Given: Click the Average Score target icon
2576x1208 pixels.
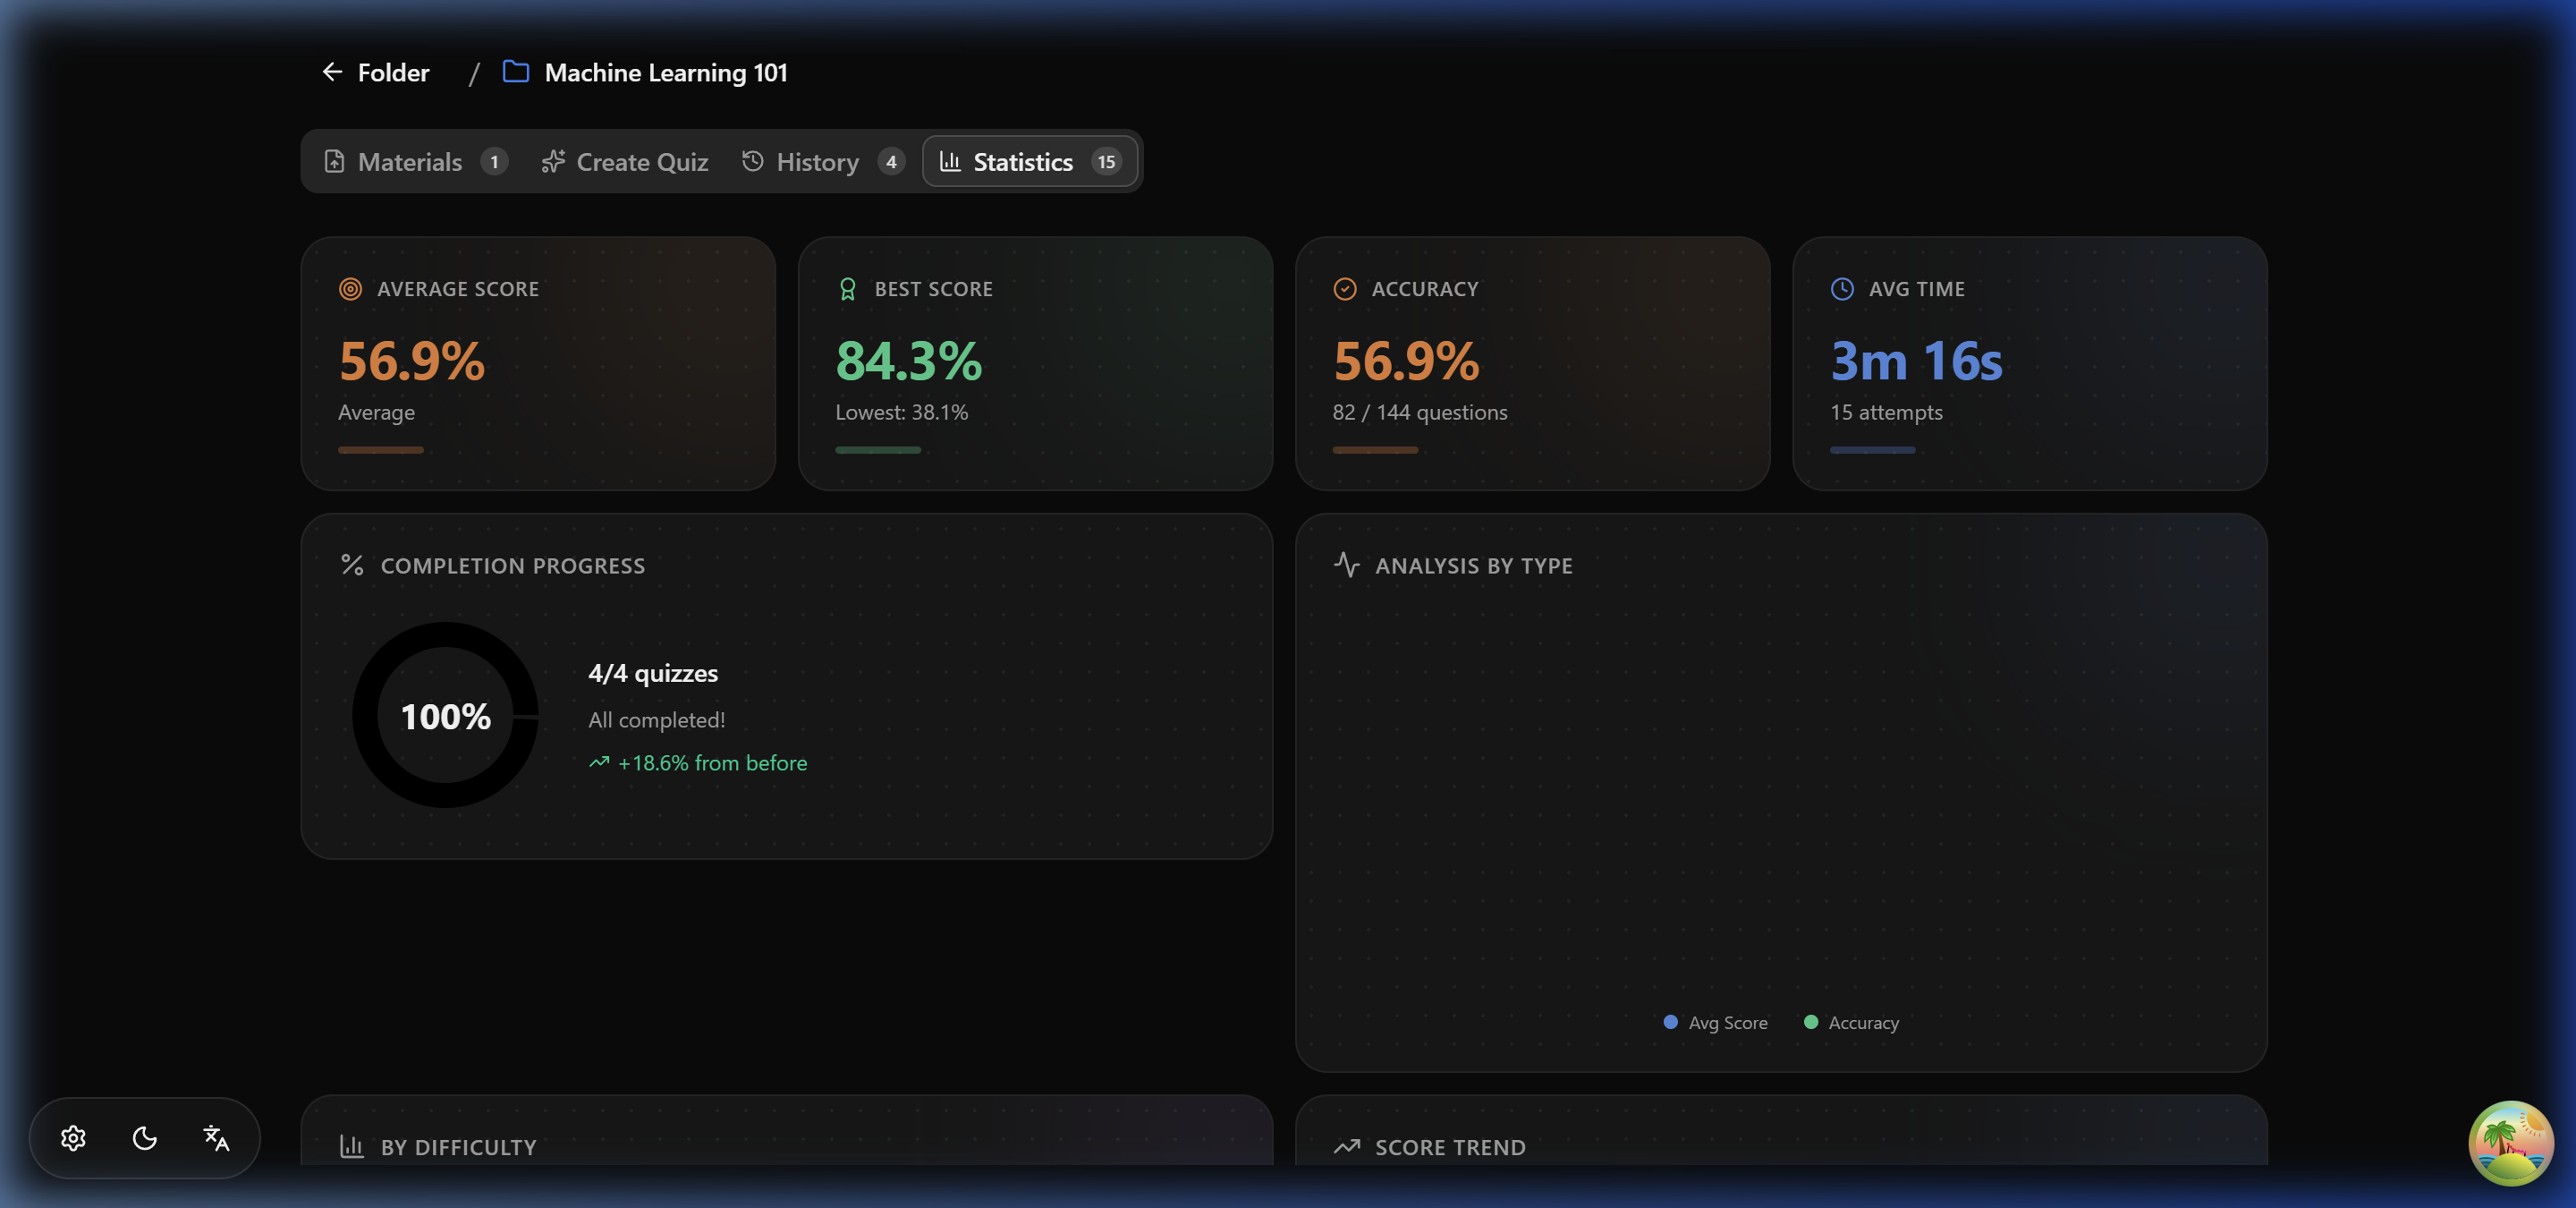Looking at the screenshot, I should coord(350,289).
